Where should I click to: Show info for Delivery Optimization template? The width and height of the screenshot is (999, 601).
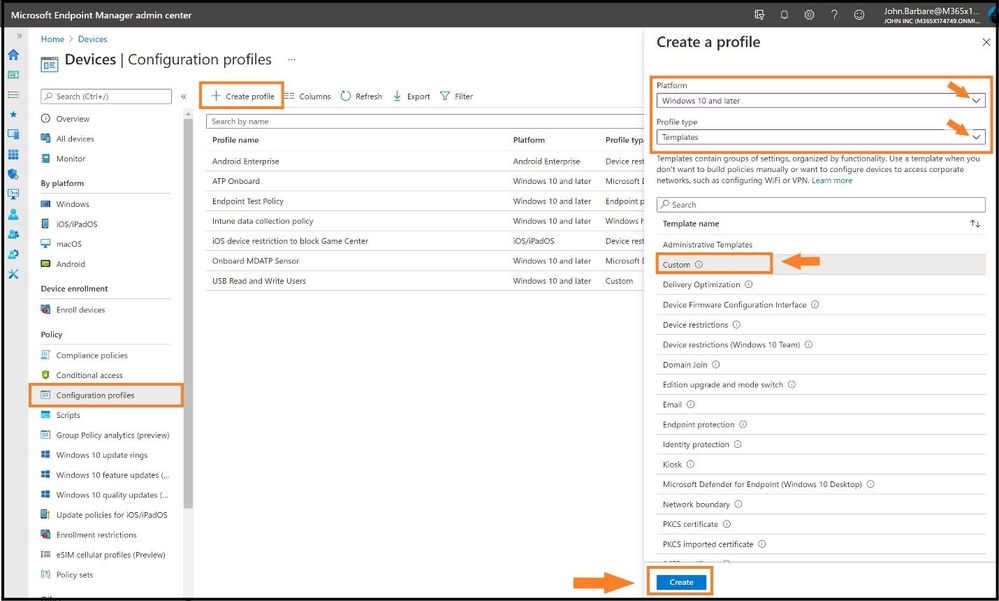click(x=749, y=284)
